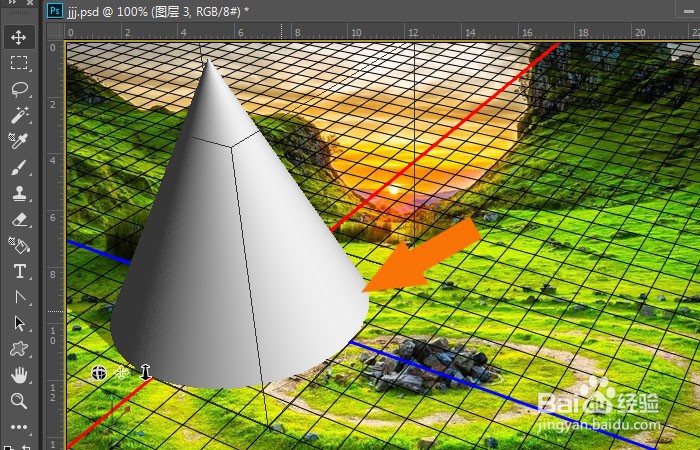Select the Pen tool
The image size is (700, 450).
click(19, 297)
